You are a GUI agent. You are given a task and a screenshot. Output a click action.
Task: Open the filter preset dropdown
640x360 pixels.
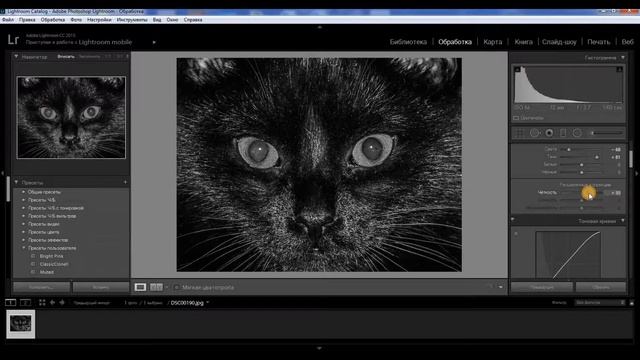coord(600,303)
